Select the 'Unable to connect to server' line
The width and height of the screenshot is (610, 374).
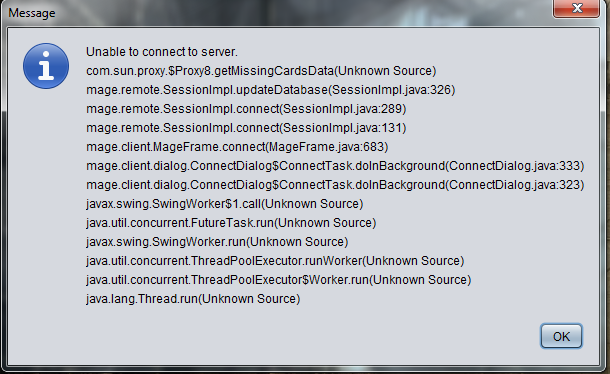162,52
